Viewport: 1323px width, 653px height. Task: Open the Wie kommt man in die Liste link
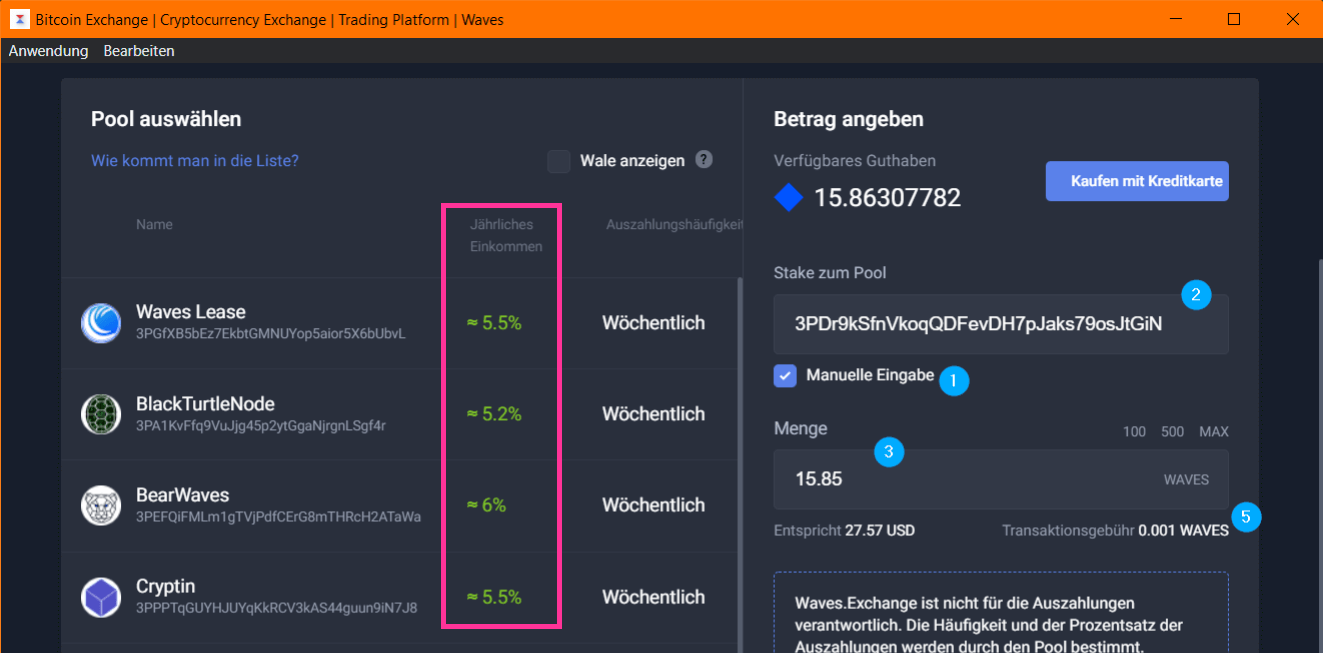coord(195,160)
